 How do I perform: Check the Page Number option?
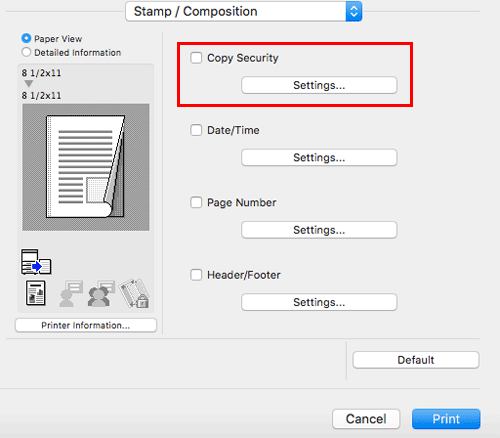(196, 202)
